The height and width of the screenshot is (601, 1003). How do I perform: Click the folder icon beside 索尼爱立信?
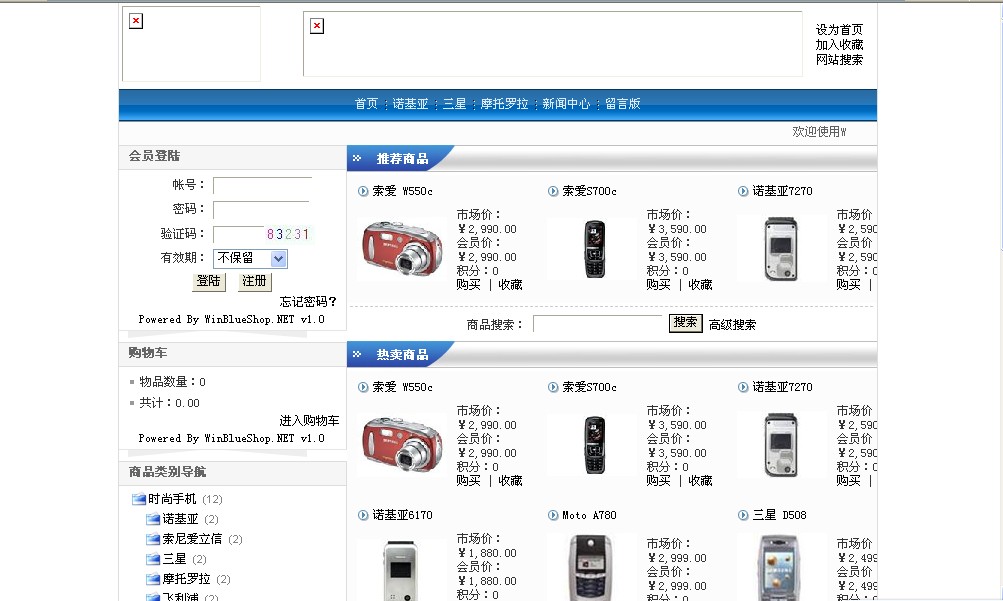coord(153,539)
